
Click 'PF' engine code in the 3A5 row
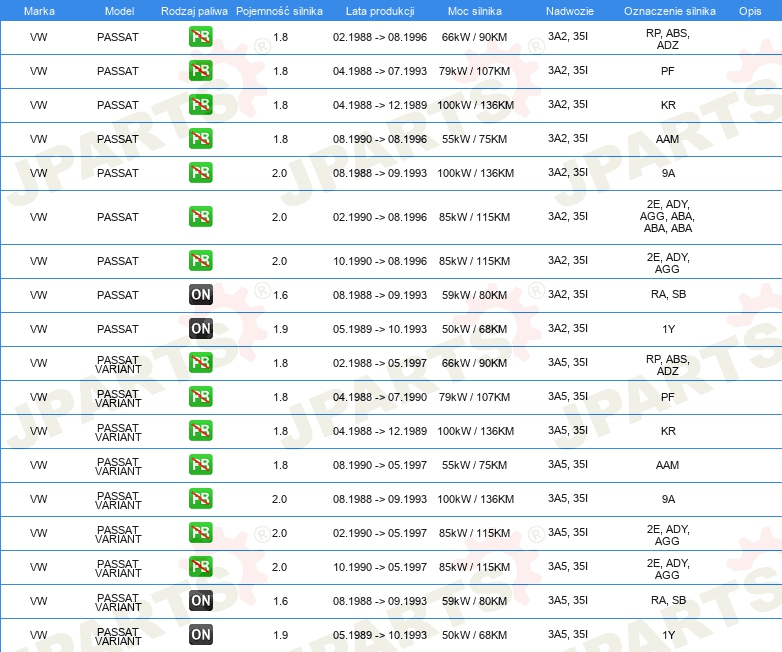(667, 397)
